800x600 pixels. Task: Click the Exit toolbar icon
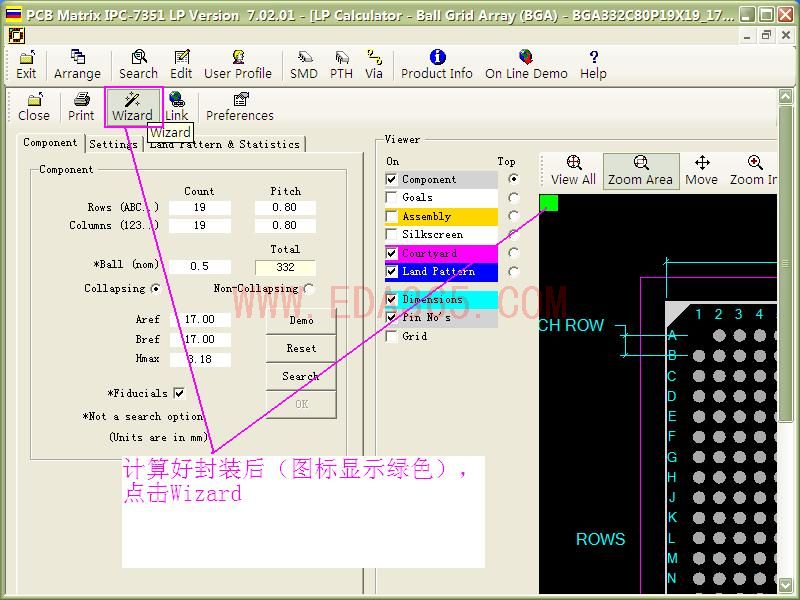pos(26,65)
